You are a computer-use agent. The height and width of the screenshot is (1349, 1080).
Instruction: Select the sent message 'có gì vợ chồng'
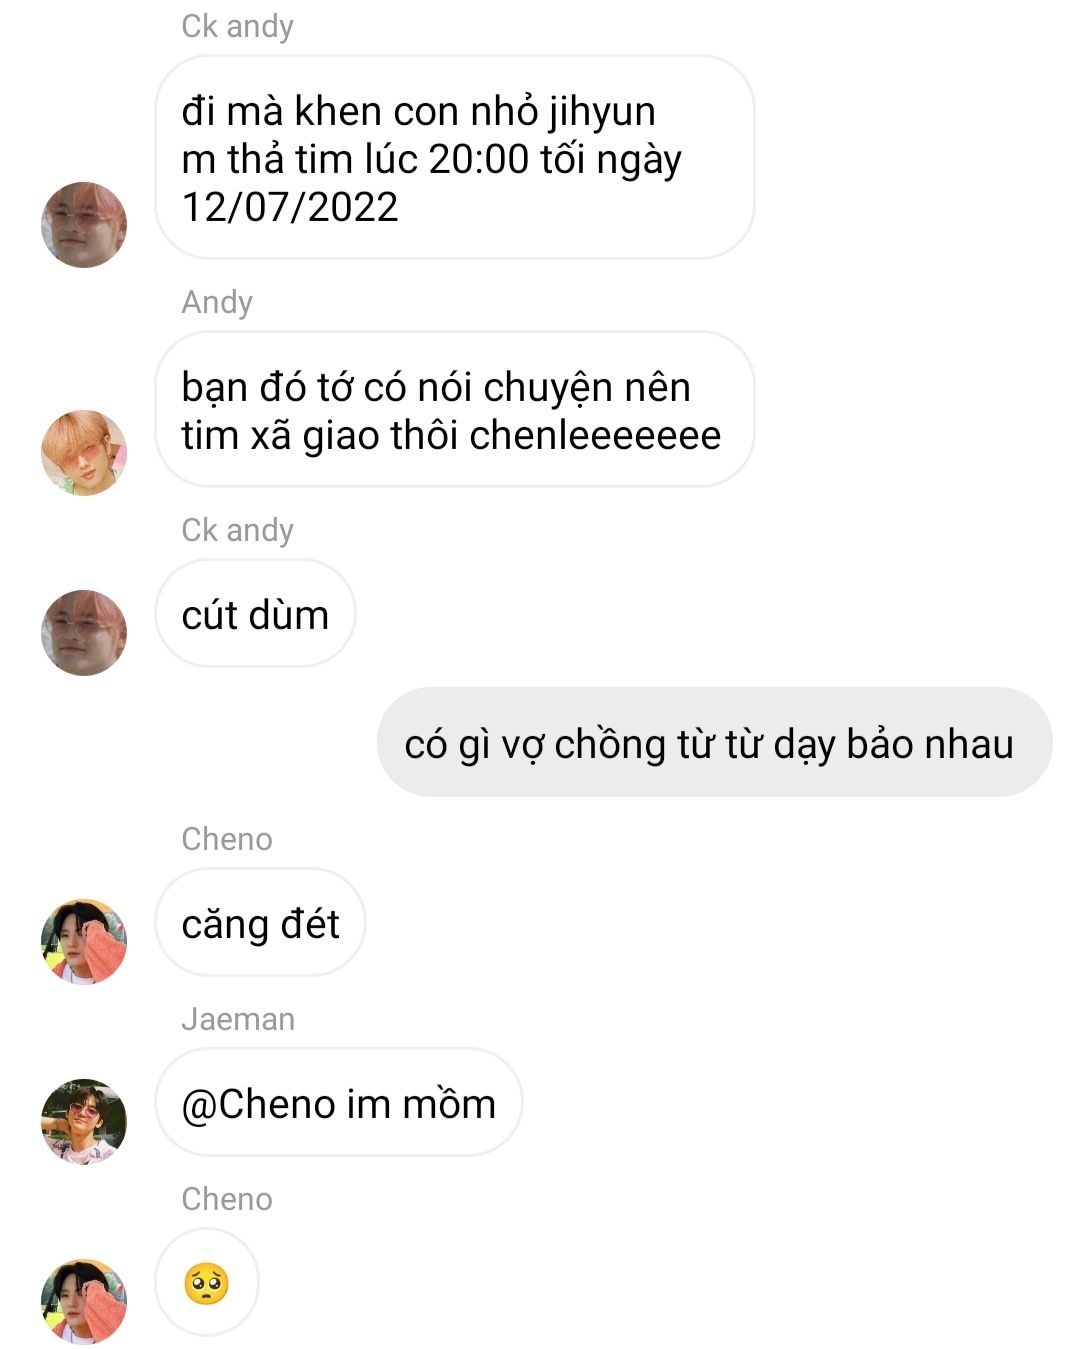click(x=714, y=742)
